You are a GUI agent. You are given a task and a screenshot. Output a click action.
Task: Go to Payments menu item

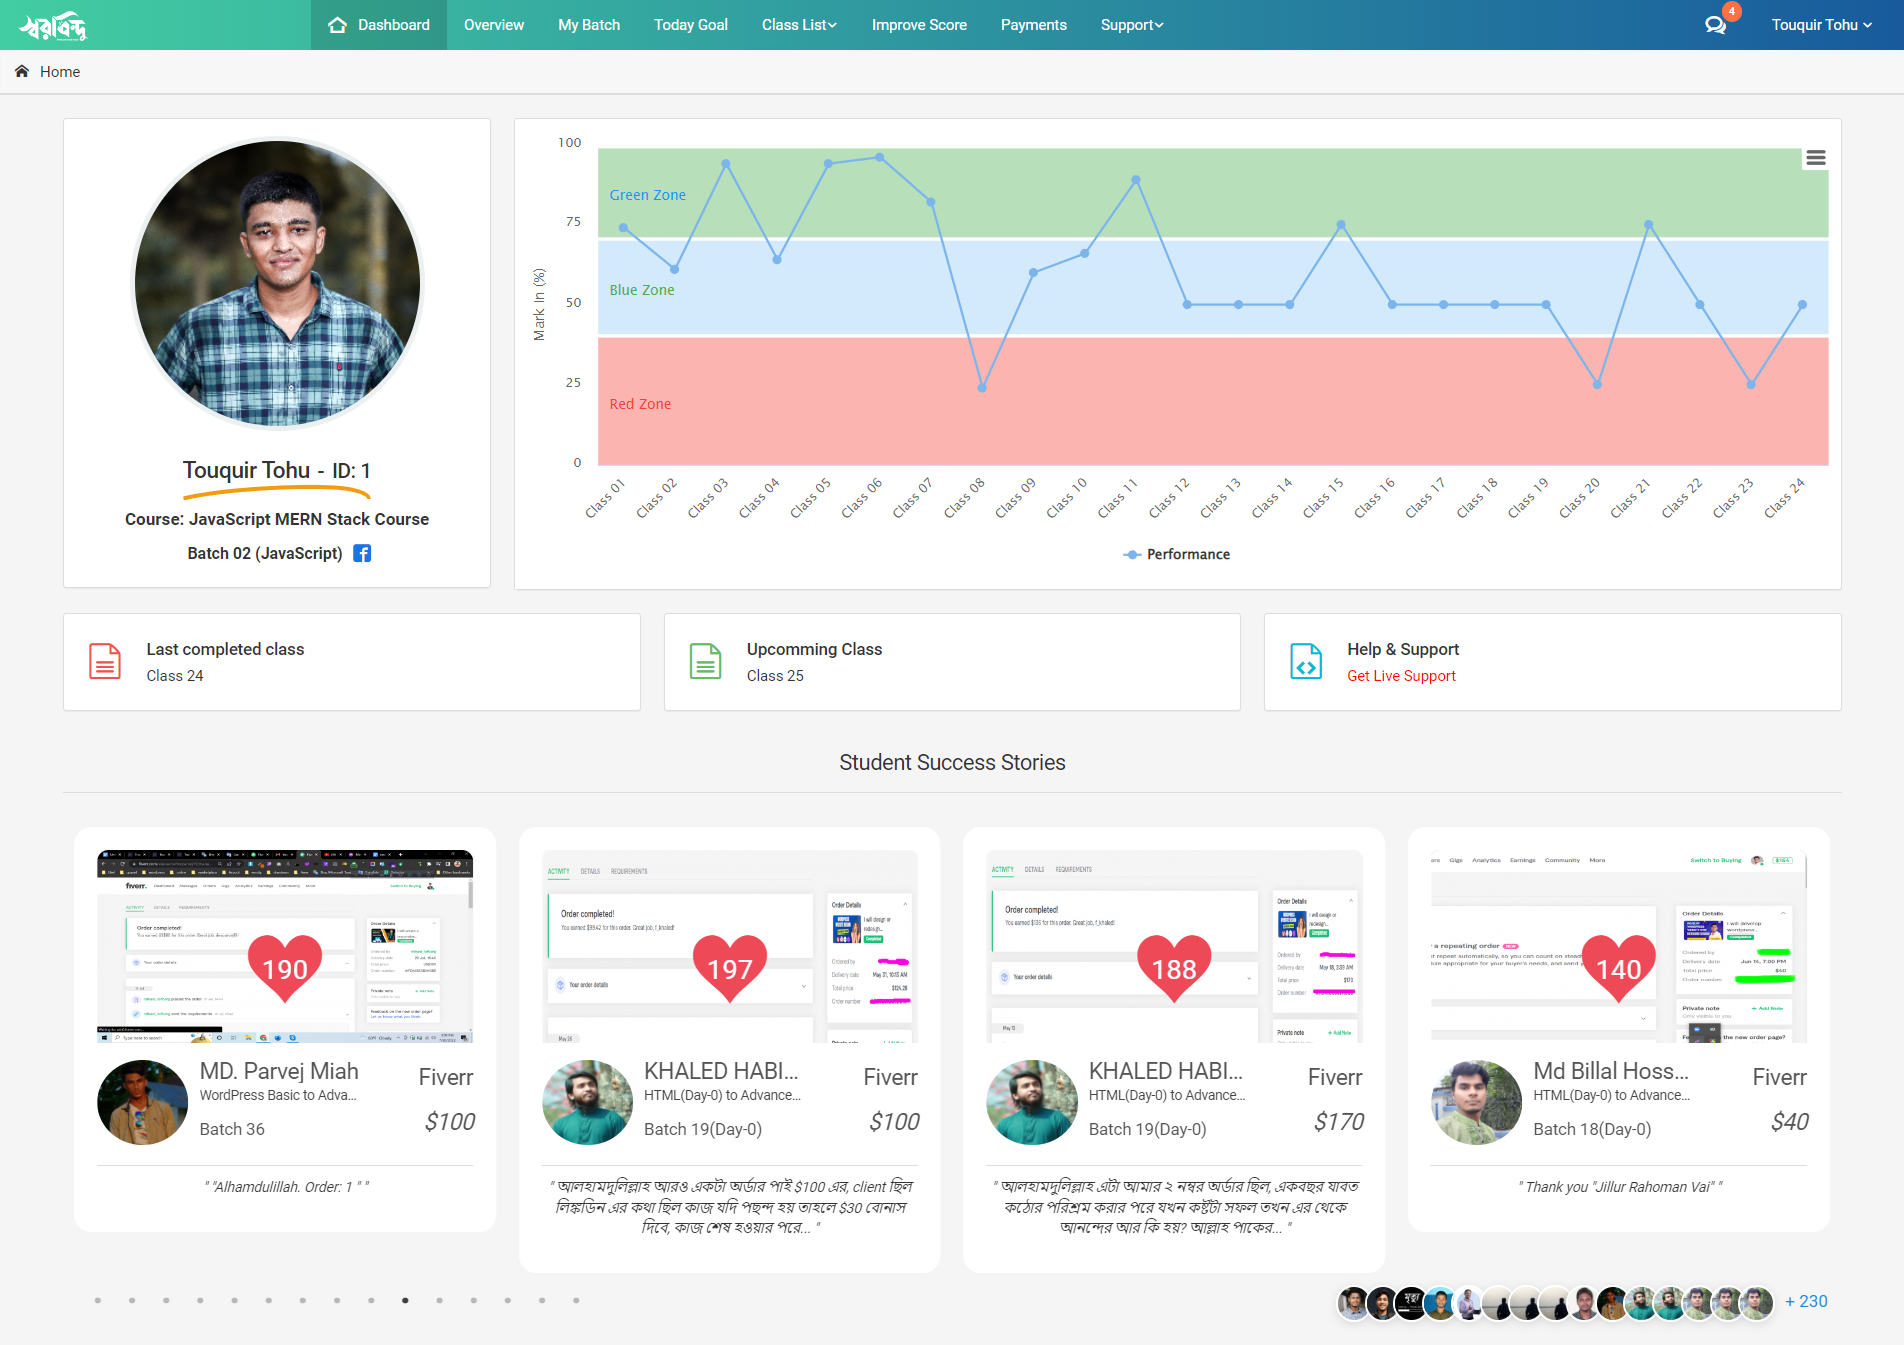point(1033,25)
